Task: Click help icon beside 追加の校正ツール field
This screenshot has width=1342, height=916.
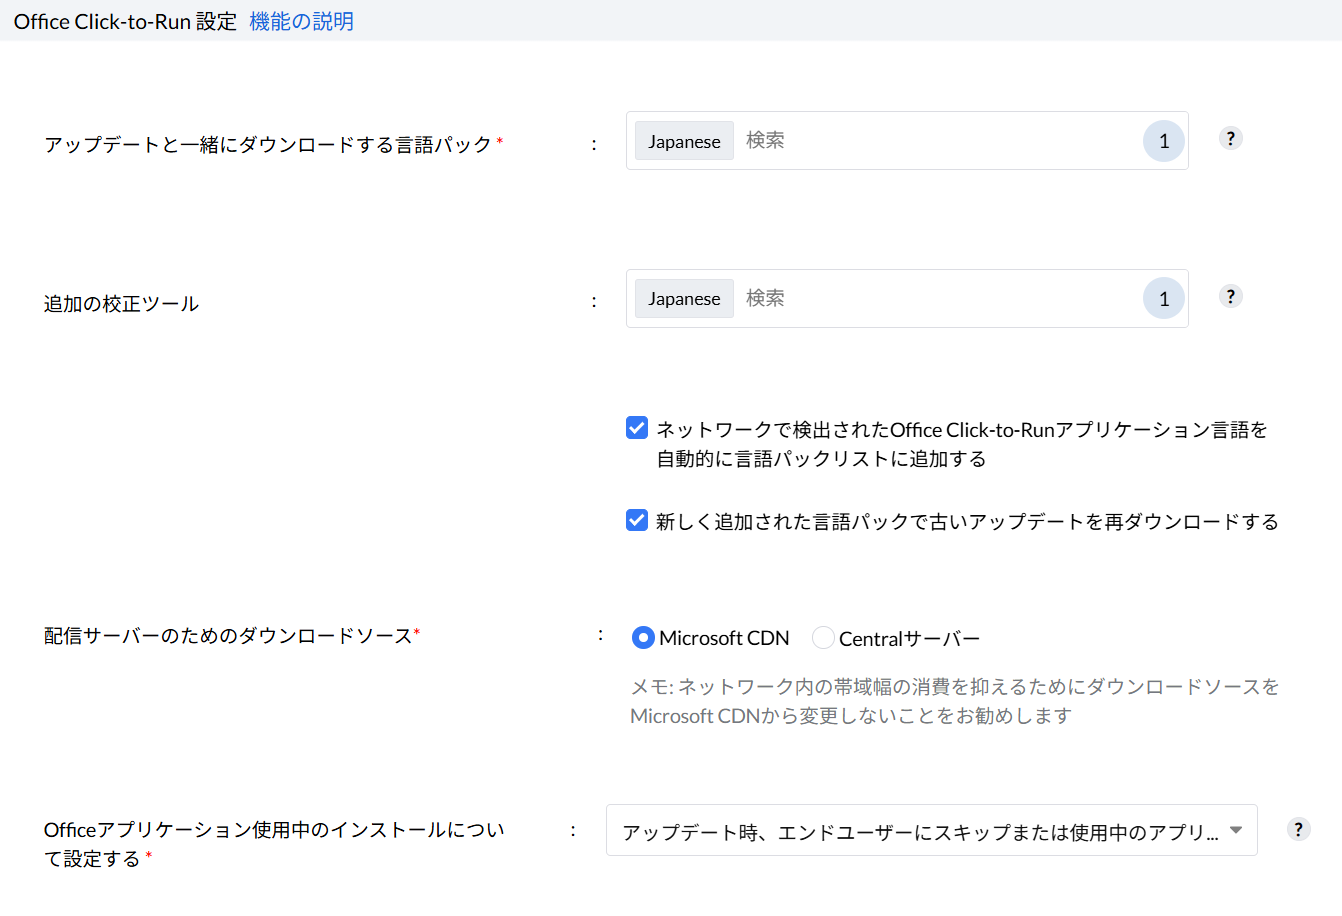Action: tap(1231, 297)
